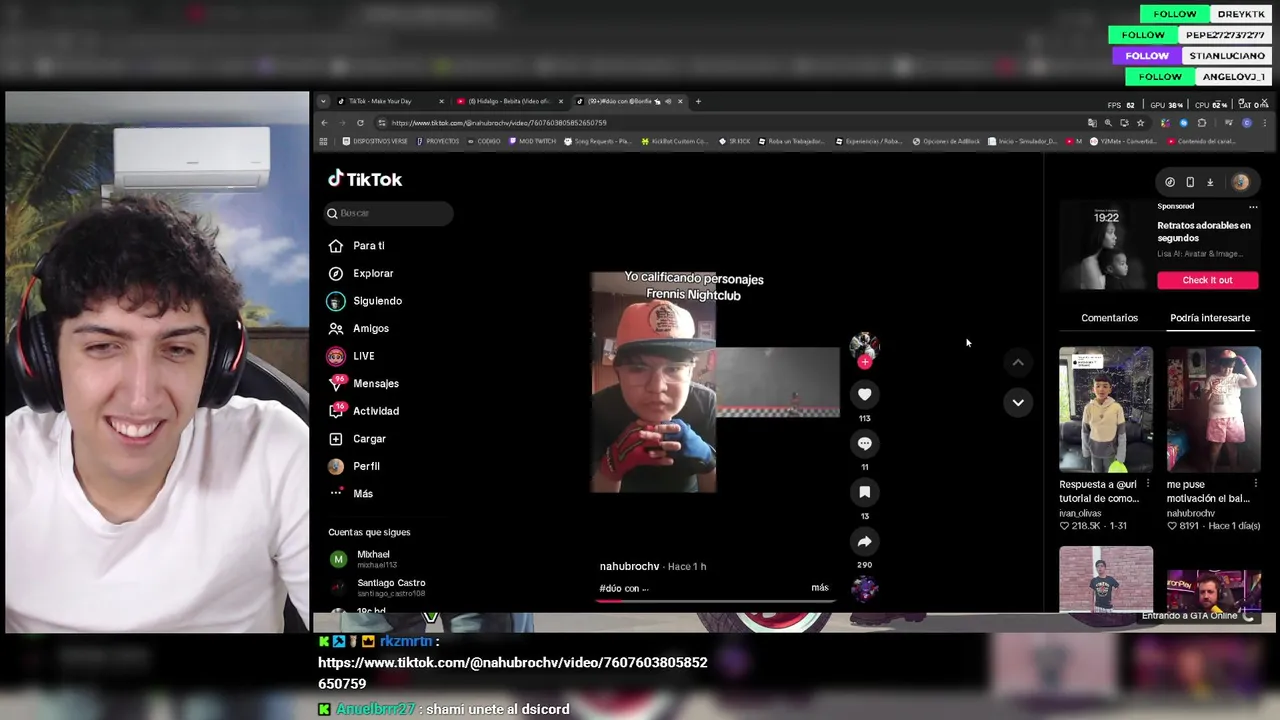The image size is (1280, 720).
Task: Click the TikTok logo
Action: click(365, 179)
